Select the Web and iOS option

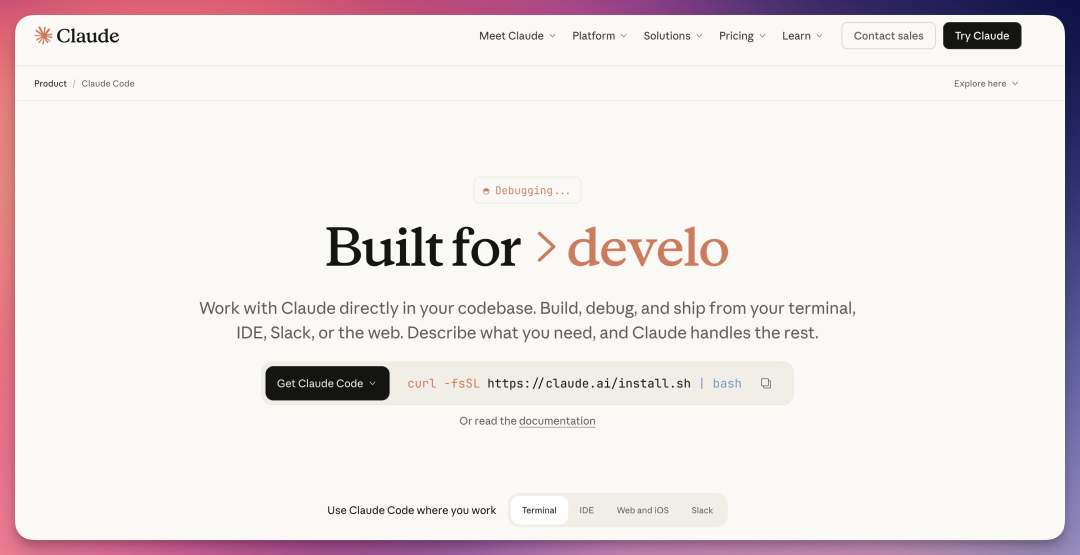pyautogui.click(x=642, y=510)
